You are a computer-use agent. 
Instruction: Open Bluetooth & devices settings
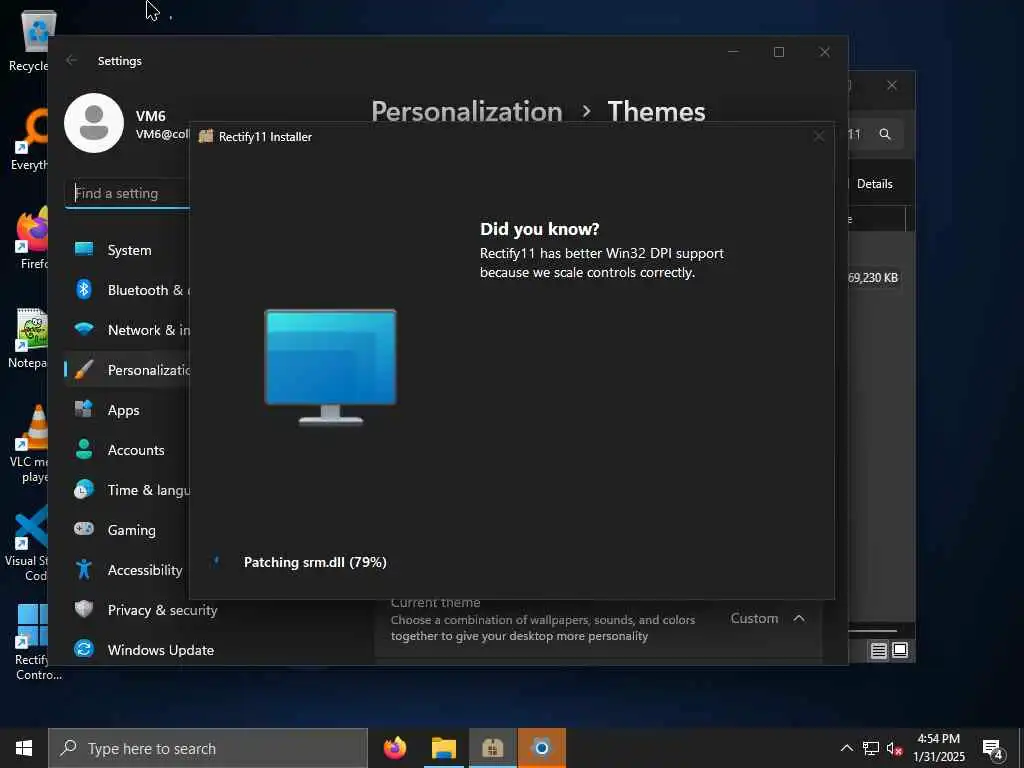(127, 290)
